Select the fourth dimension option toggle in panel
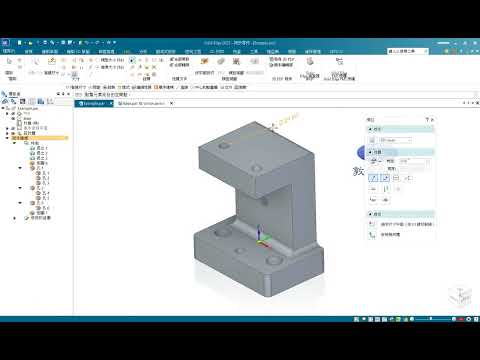 click(408, 178)
